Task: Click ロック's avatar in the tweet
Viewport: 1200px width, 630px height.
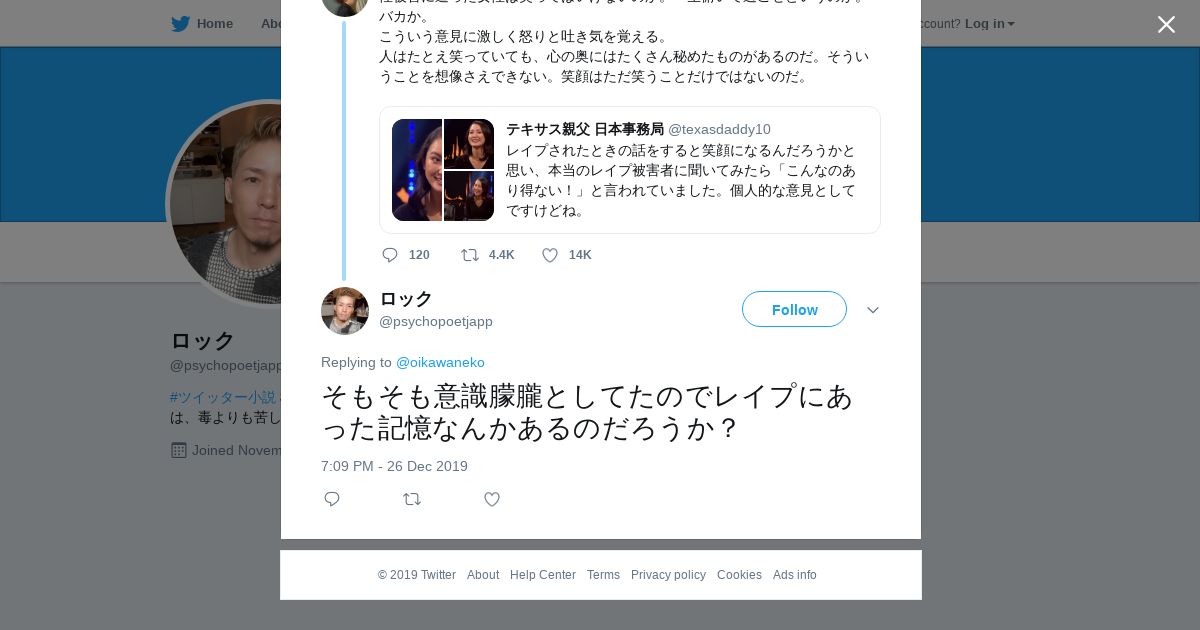Action: [345, 310]
